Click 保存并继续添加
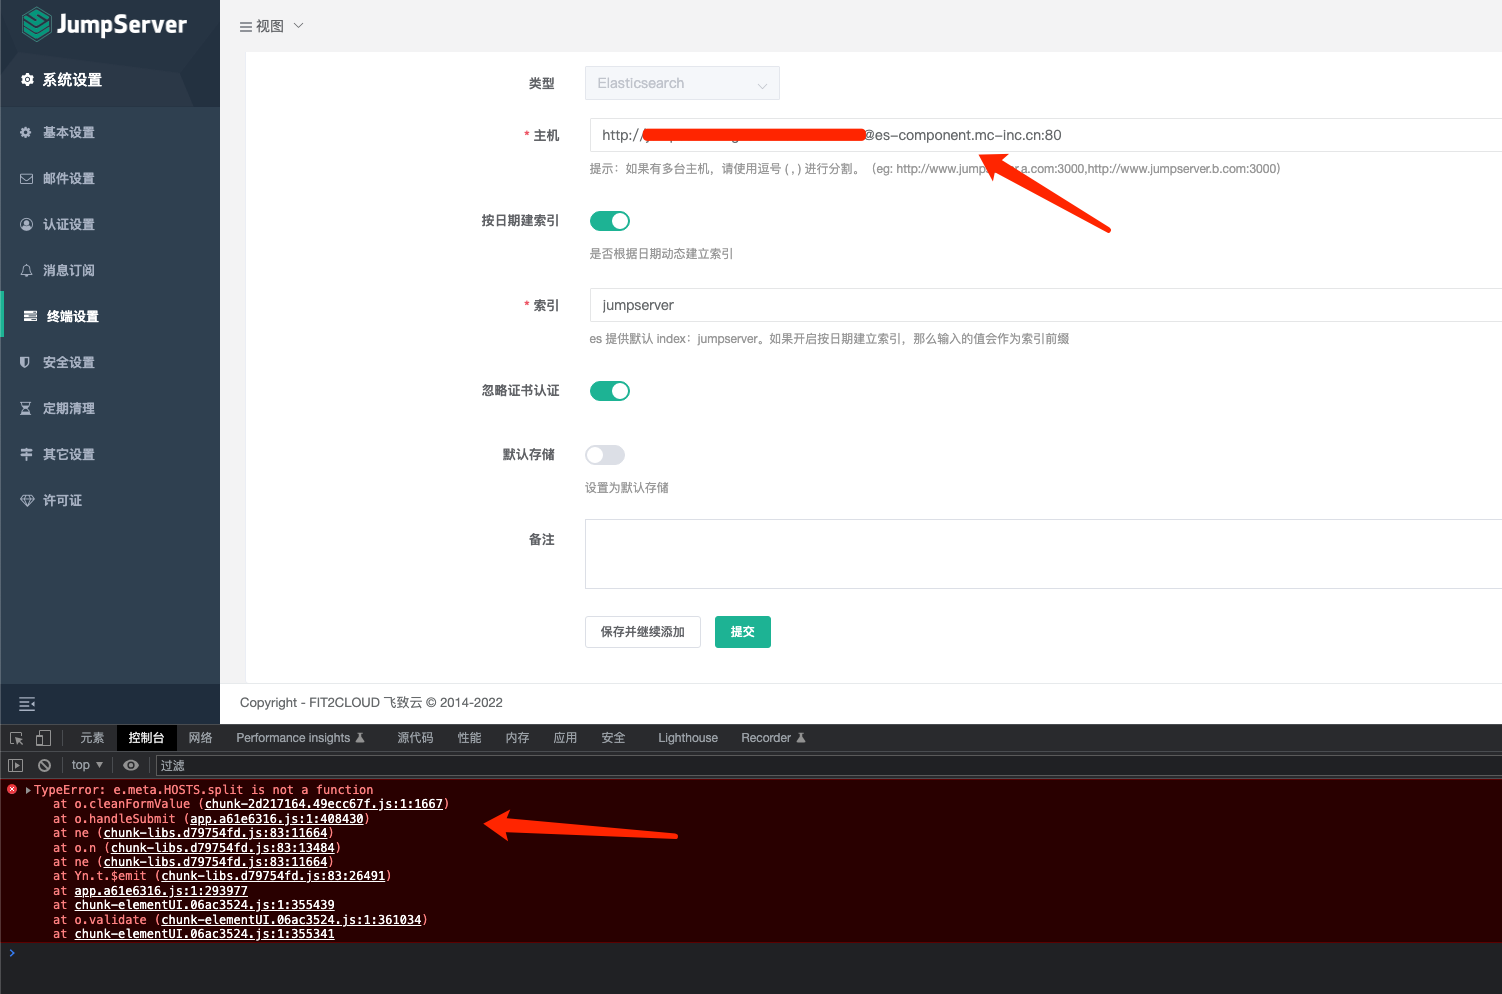 coord(642,632)
